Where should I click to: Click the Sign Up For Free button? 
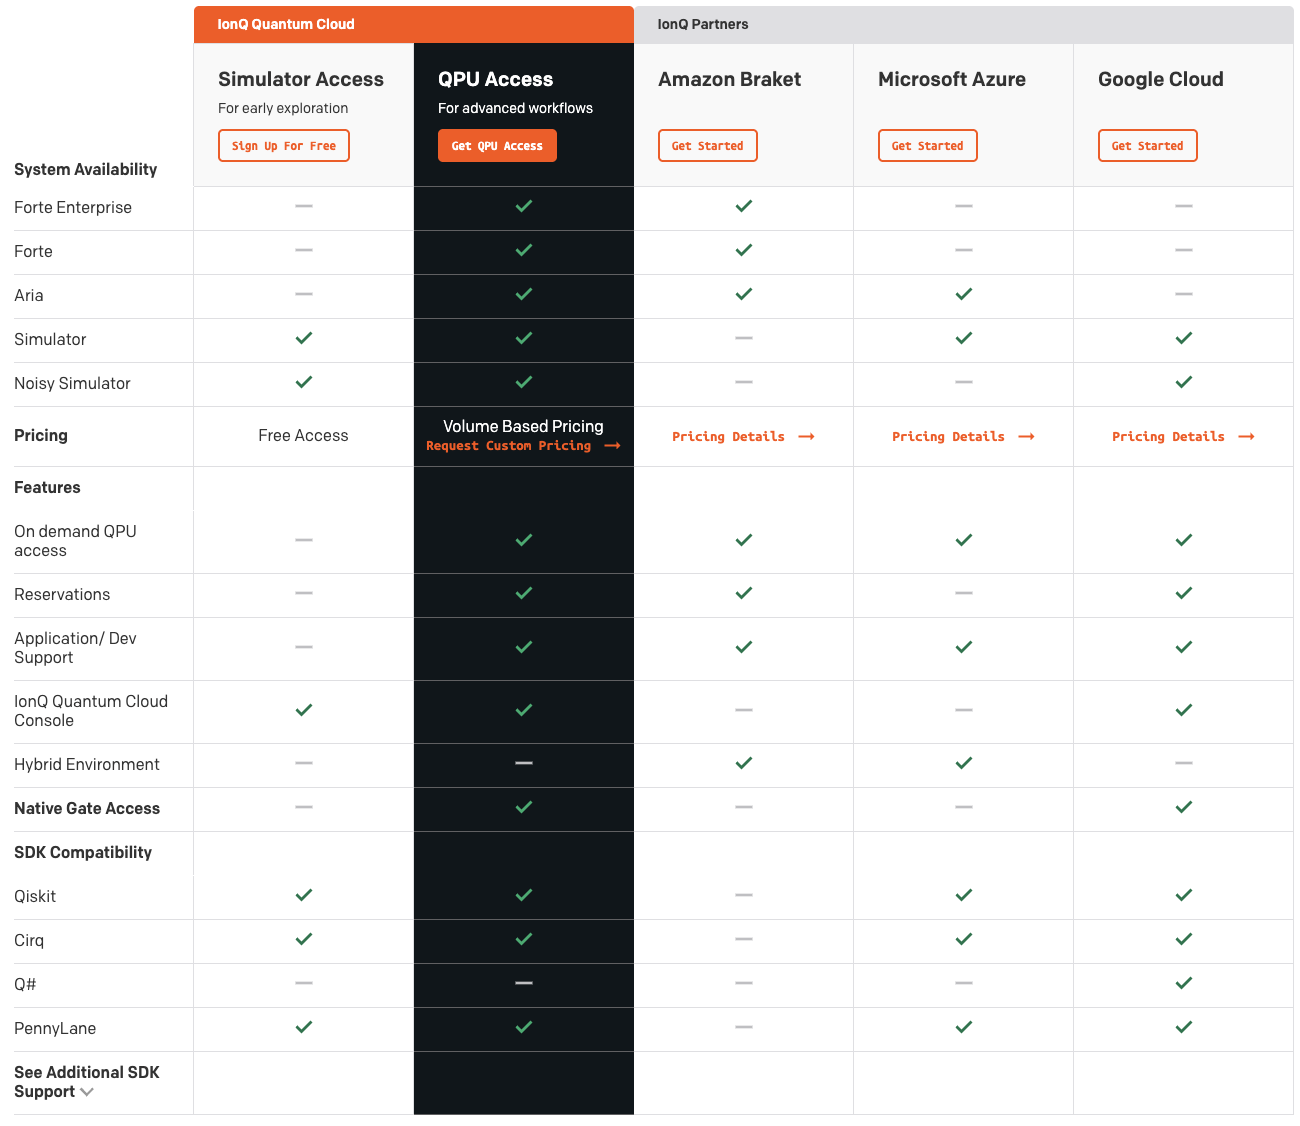284,146
